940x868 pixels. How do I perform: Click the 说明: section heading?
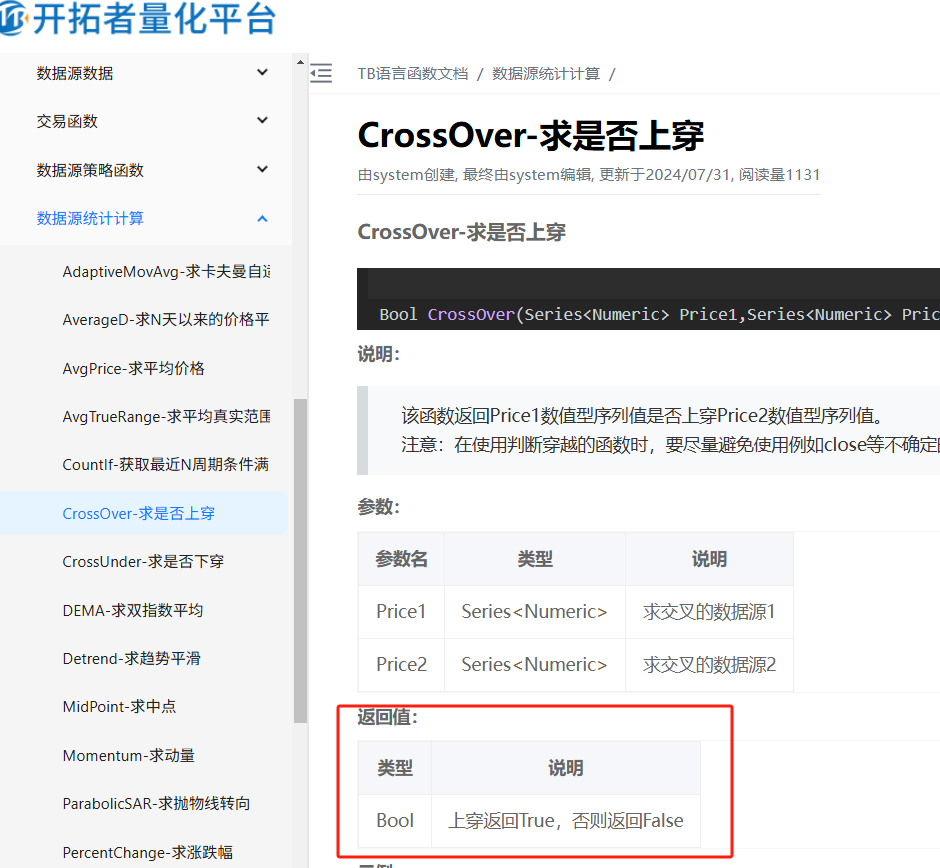click(x=378, y=354)
